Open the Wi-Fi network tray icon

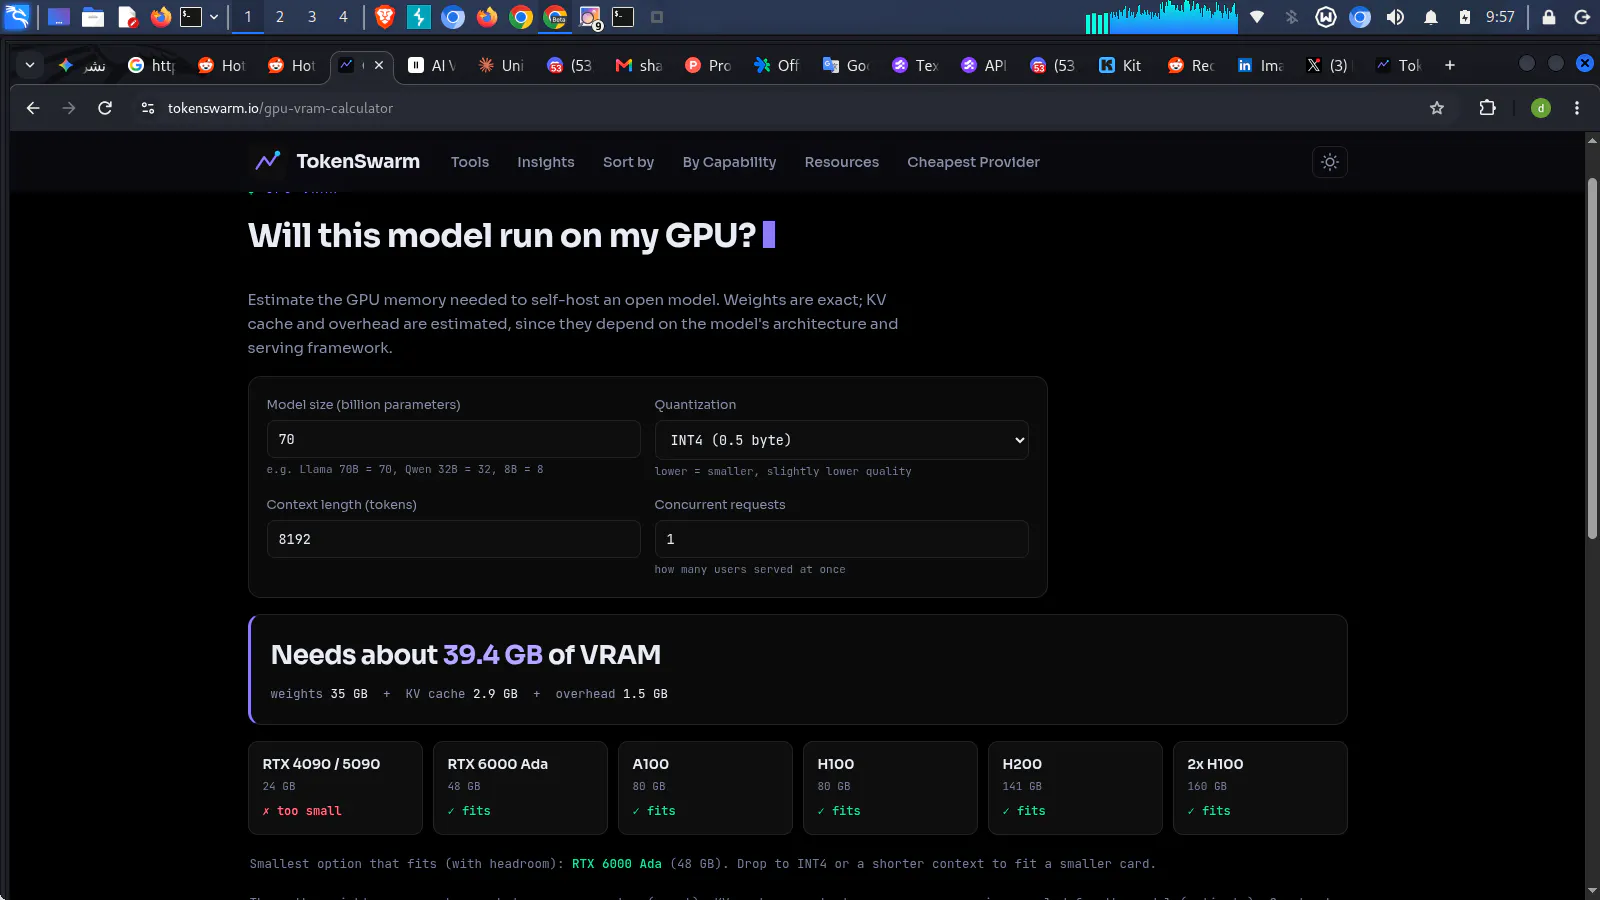pos(1257,17)
